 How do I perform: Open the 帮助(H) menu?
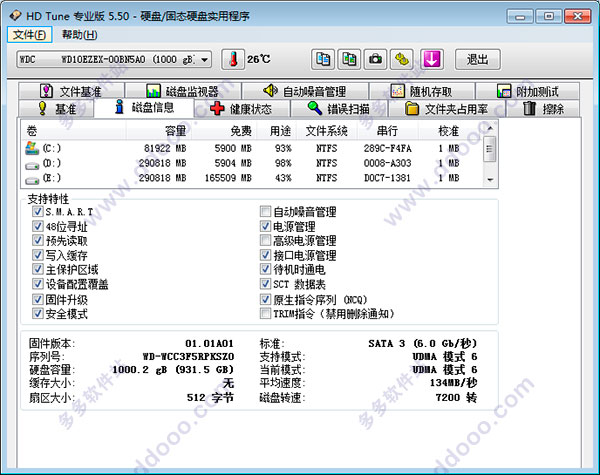coord(80,35)
